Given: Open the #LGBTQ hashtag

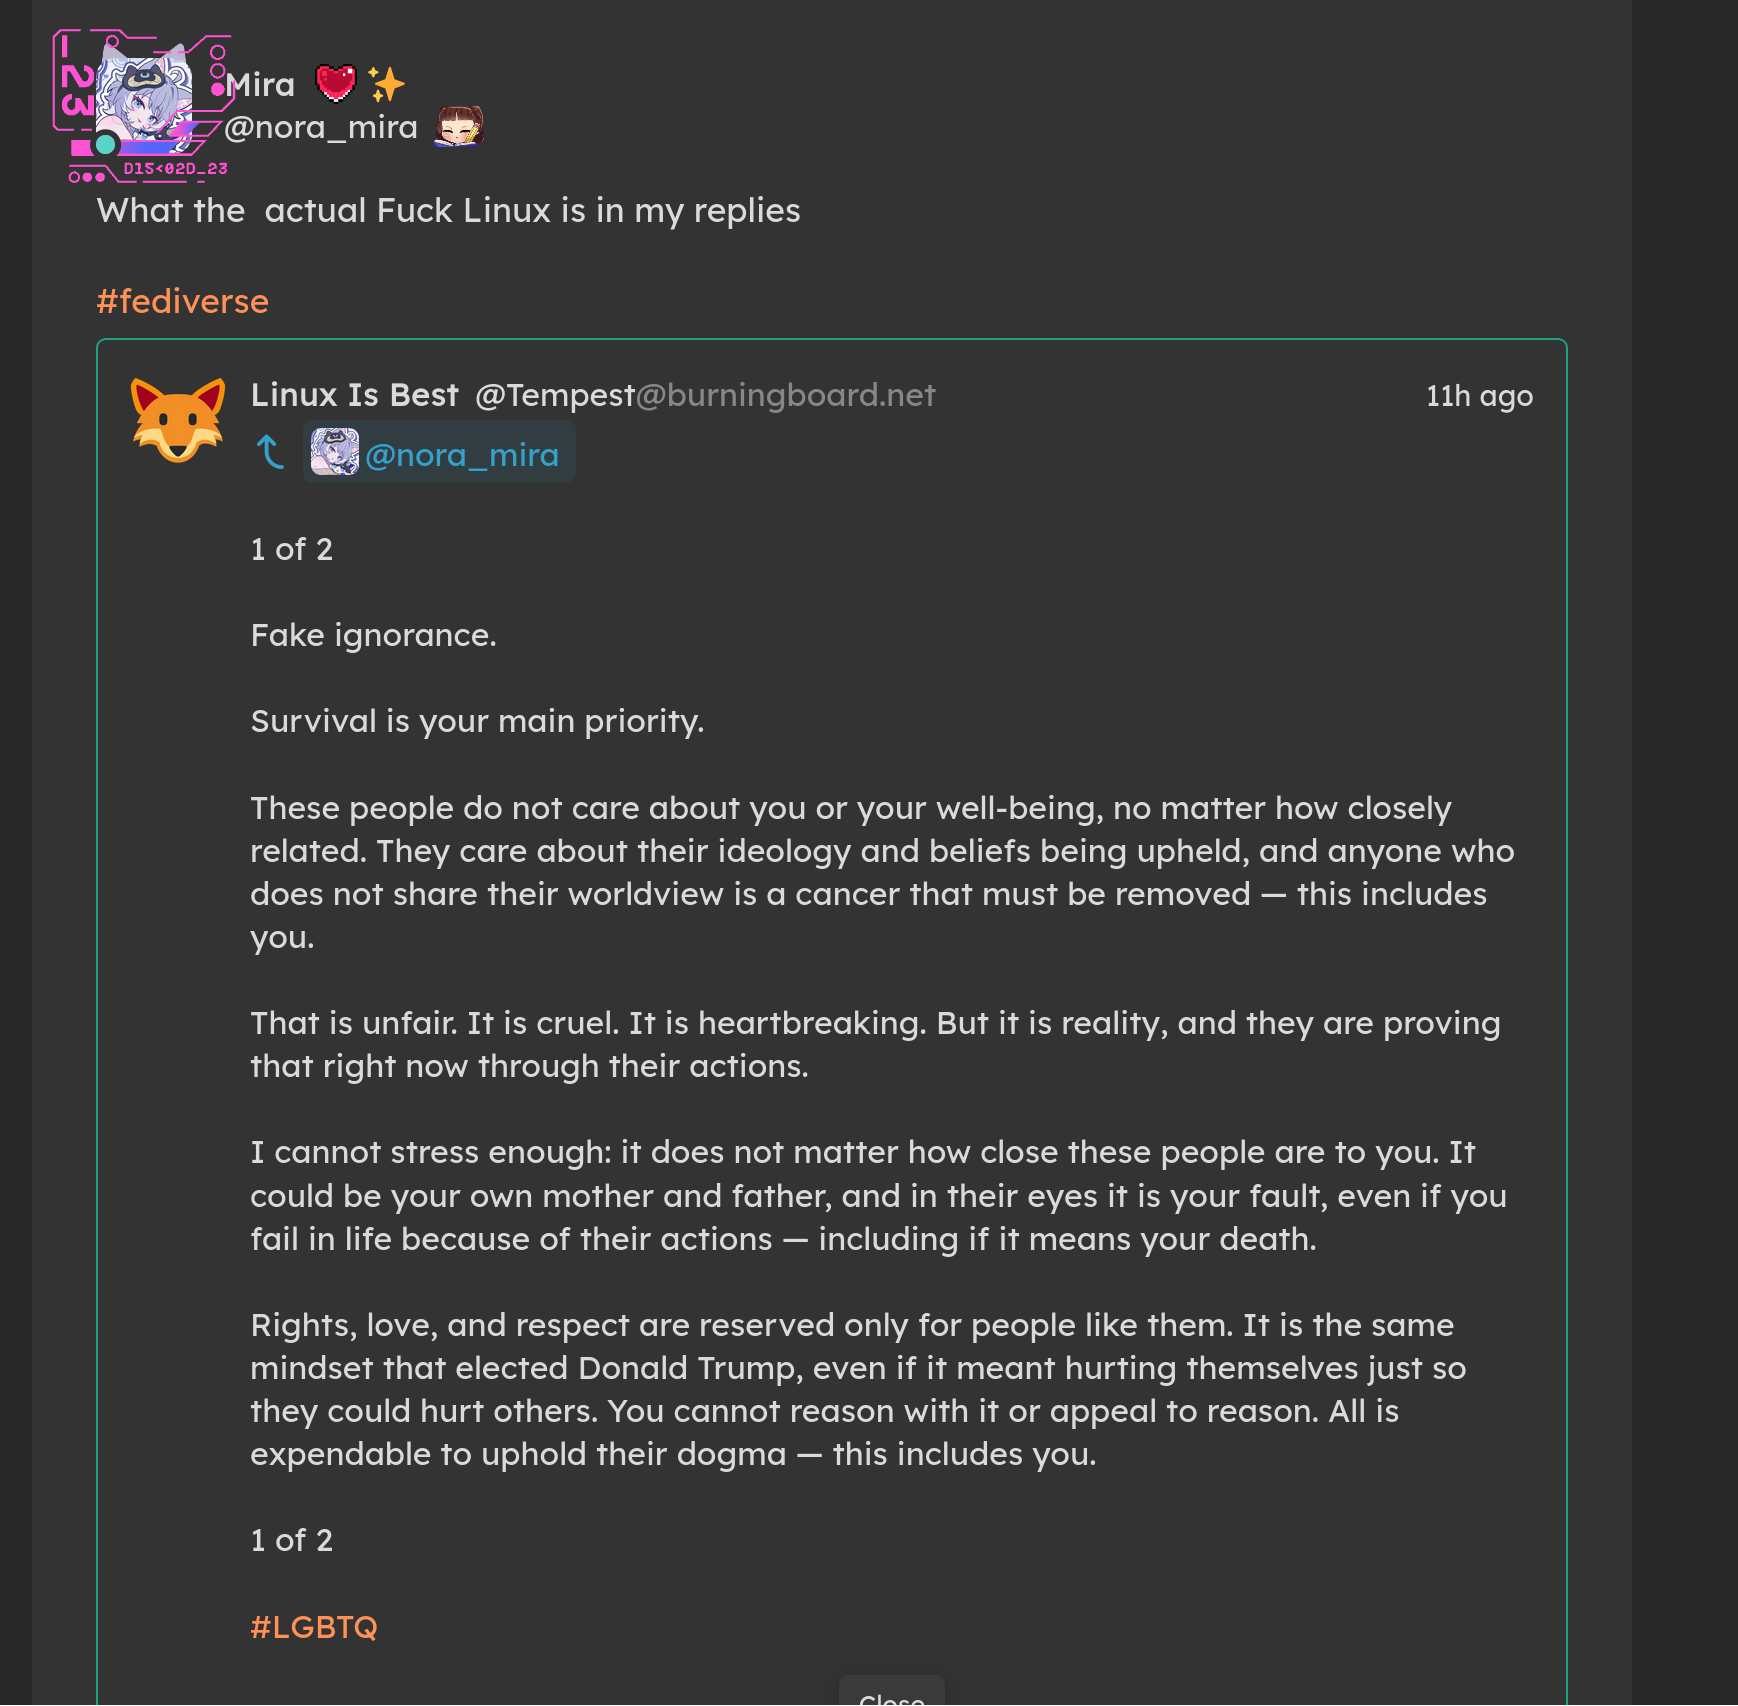Looking at the screenshot, I should pos(314,1627).
